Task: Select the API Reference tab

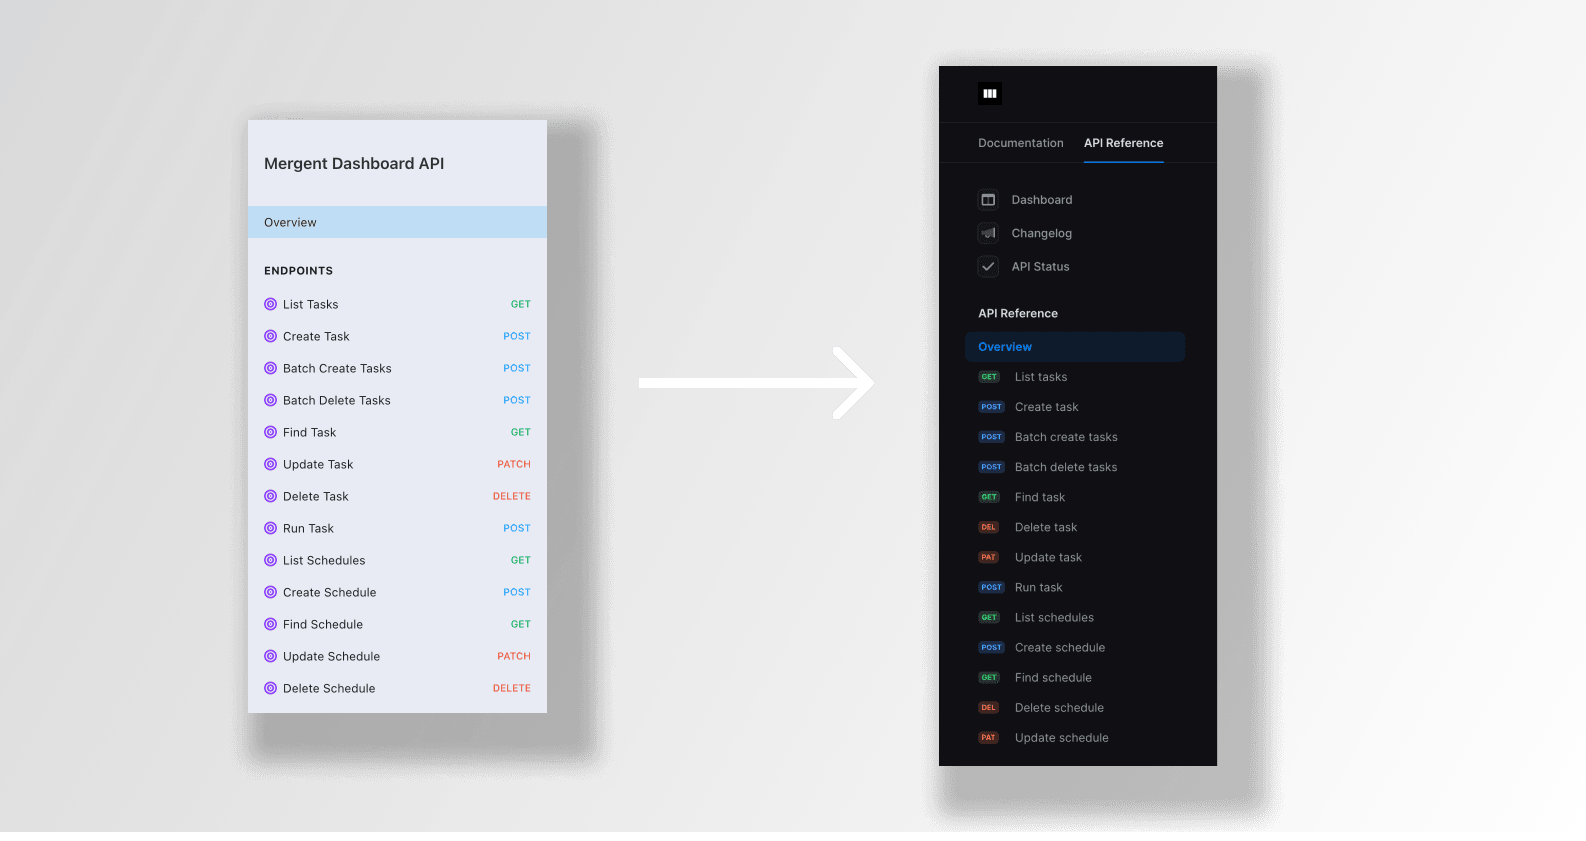Action: tap(1123, 143)
